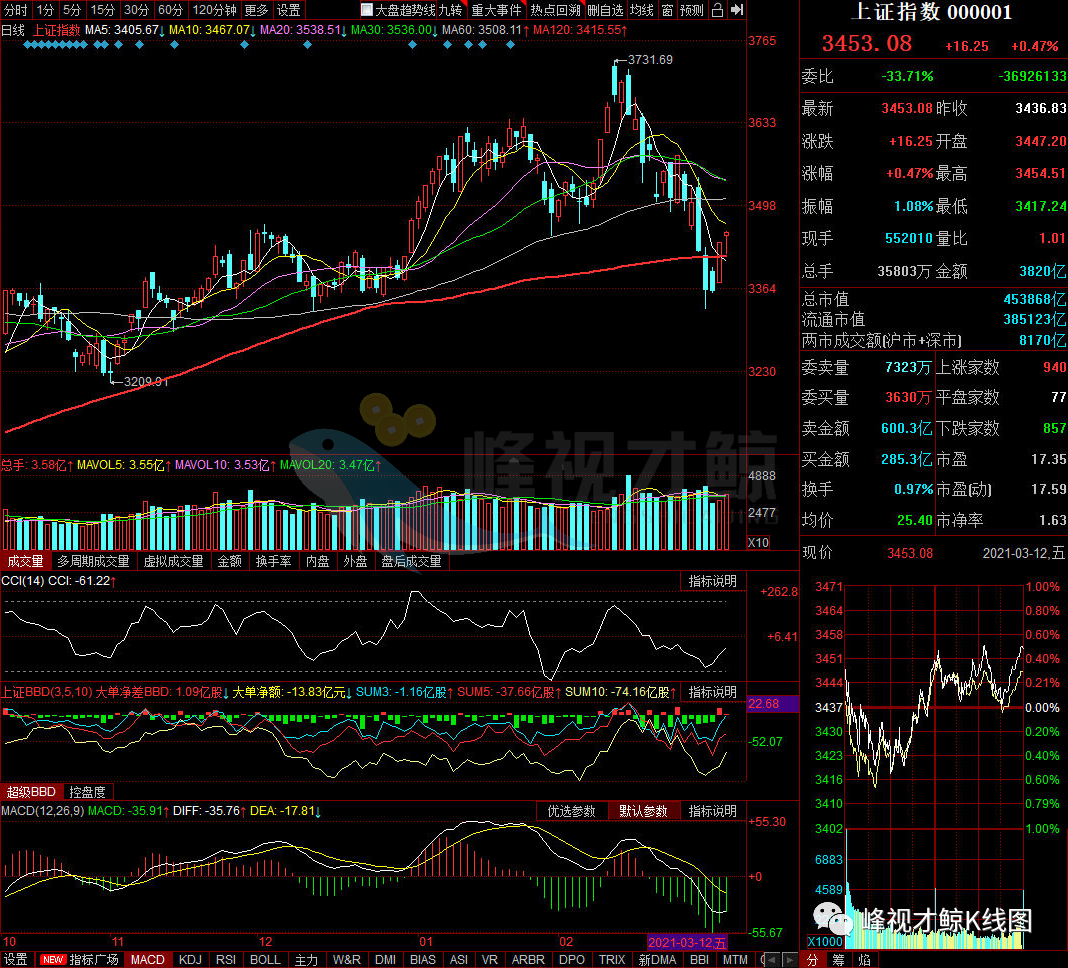Image resolution: width=1068 pixels, height=968 pixels.
Task: Select the 30分 period
Action: pyautogui.click(x=136, y=10)
